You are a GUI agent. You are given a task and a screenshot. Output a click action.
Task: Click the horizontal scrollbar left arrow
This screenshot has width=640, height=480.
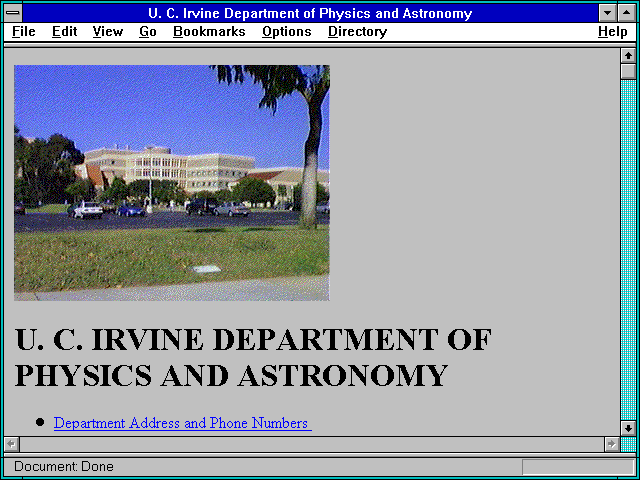12,444
